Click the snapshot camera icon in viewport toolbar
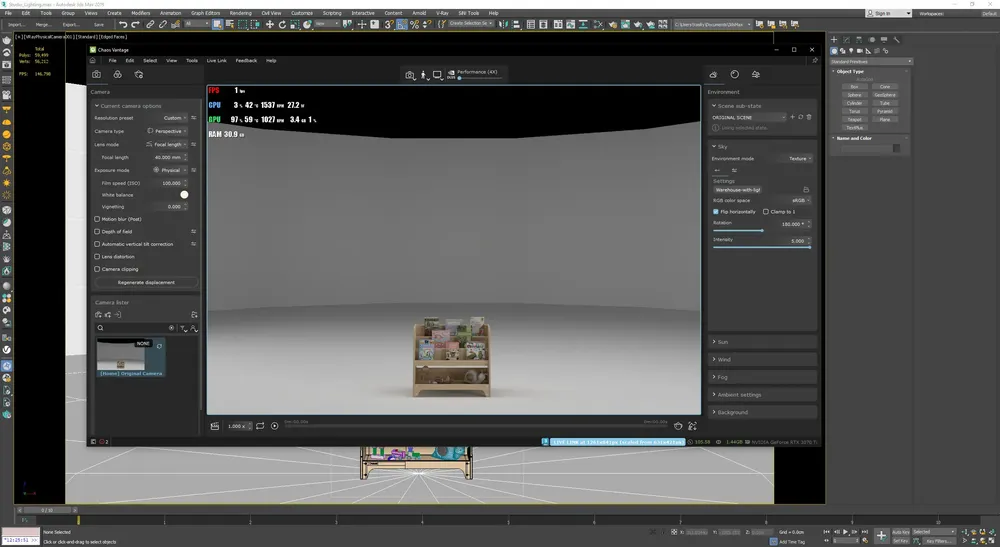 tap(409, 75)
